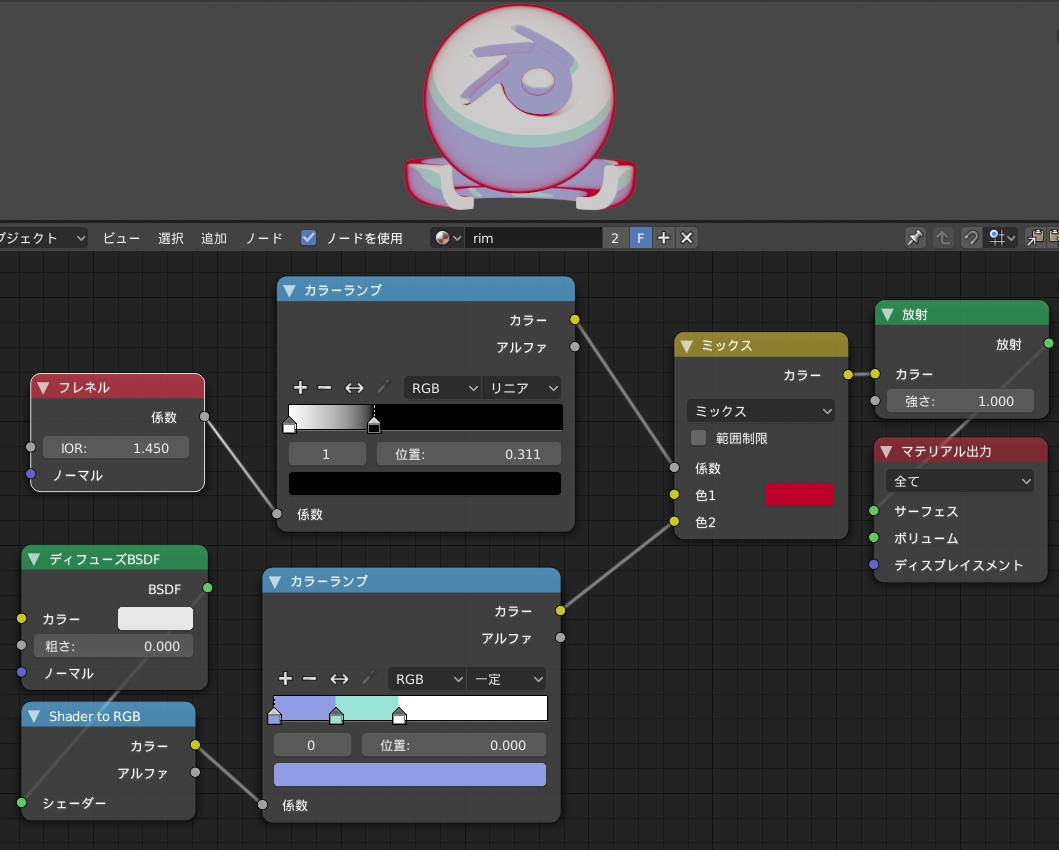This screenshot has height=850, width=1059.
Task: Click the ディフューズBSDF node's BSDF output socket
Action: click(x=207, y=588)
